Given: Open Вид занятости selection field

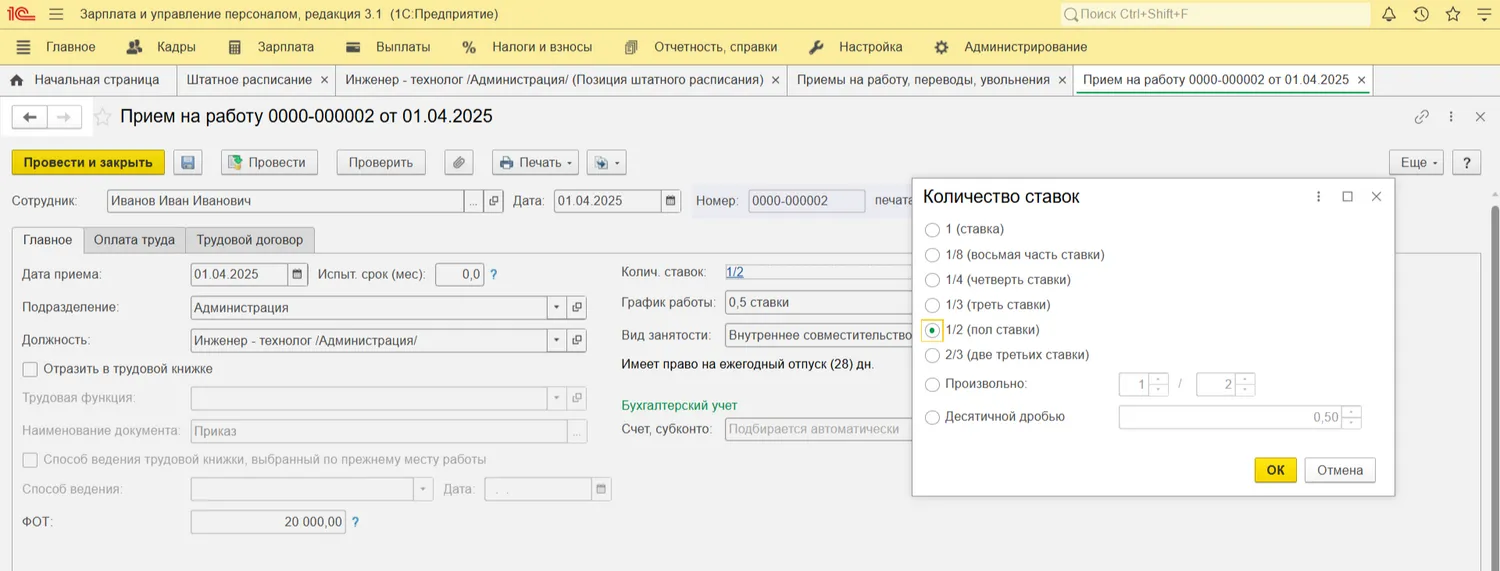Looking at the screenshot, I should tap(817, 335).
